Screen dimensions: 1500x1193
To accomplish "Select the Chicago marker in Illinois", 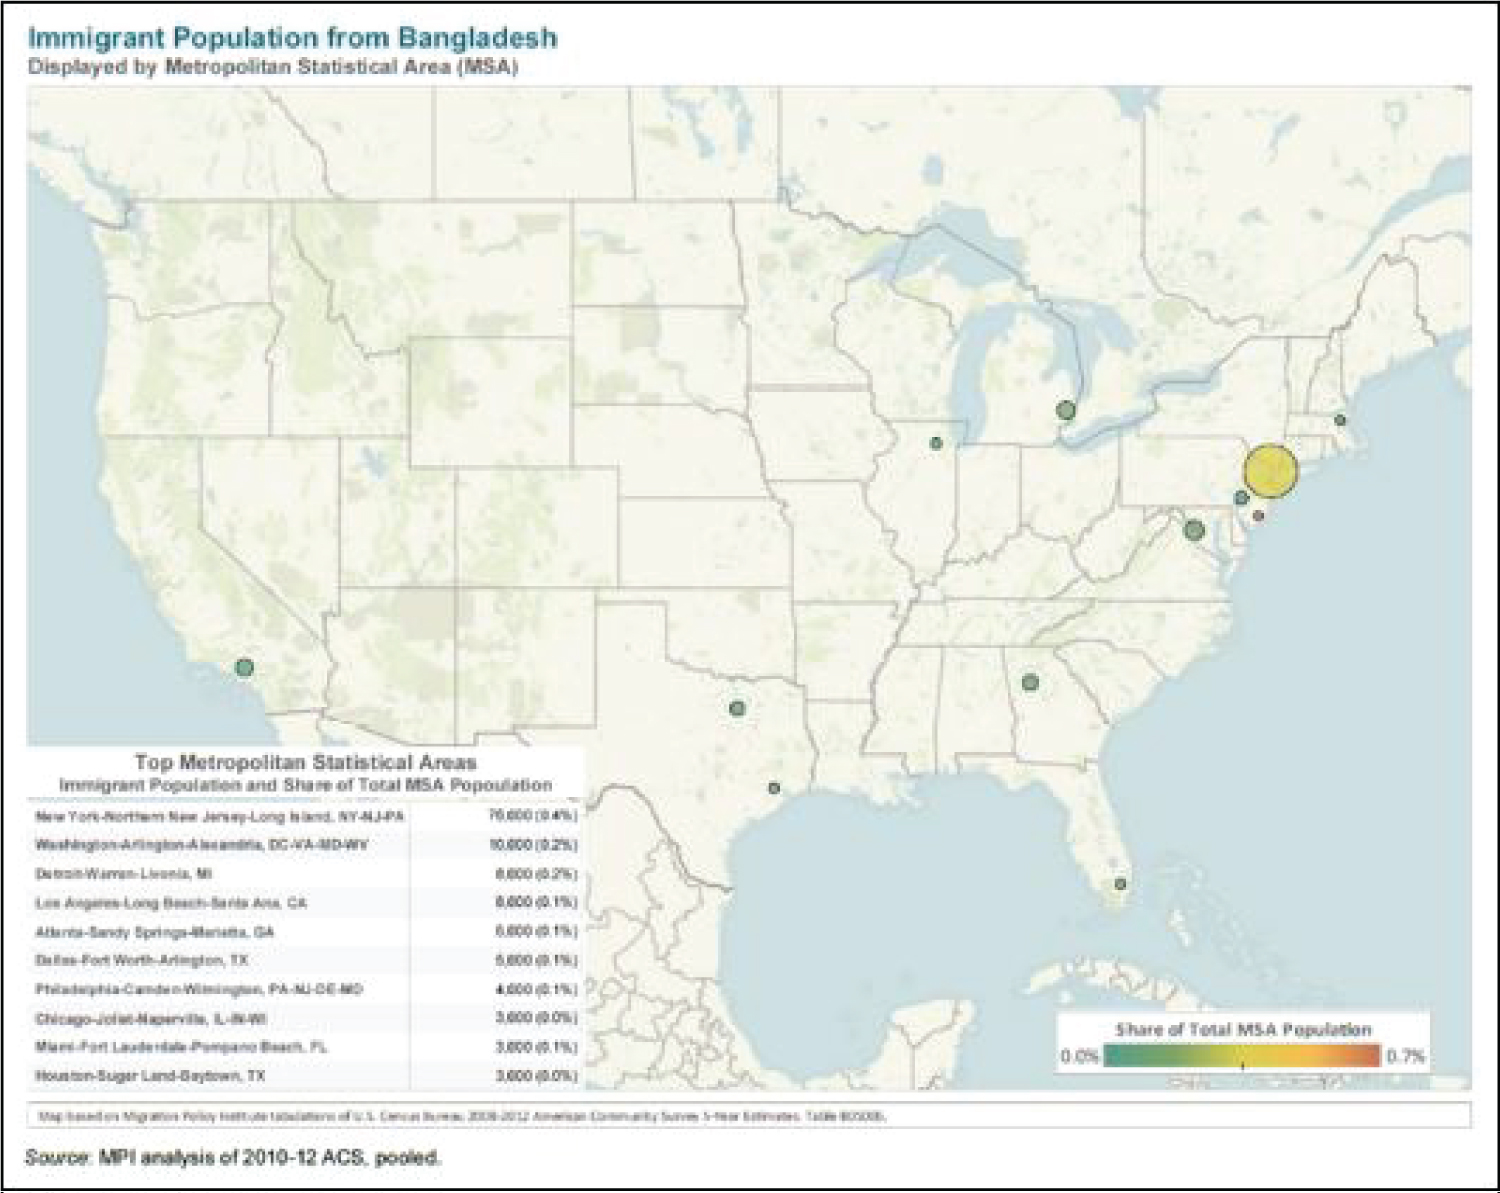I will point(936,443).
